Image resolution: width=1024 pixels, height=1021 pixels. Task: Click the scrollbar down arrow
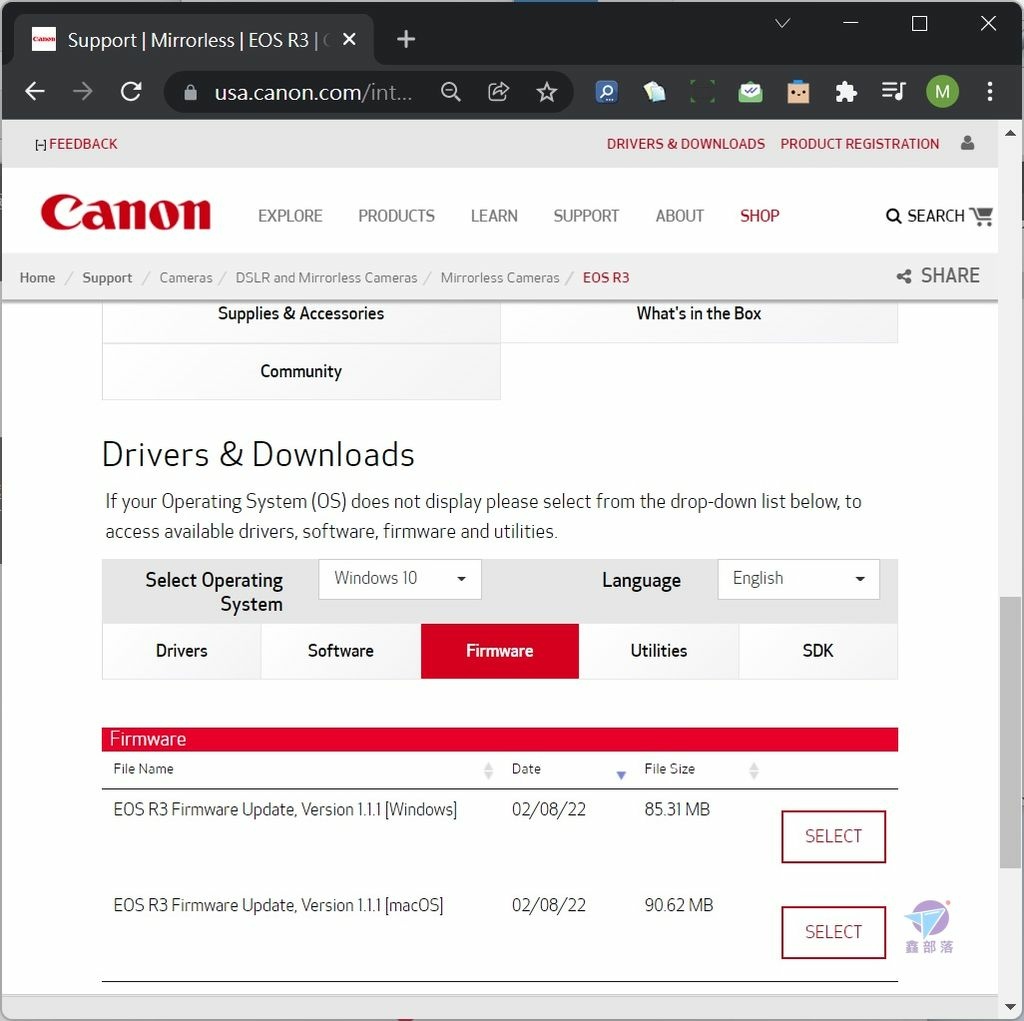pyautogui.click(x=1010, y=1007)
